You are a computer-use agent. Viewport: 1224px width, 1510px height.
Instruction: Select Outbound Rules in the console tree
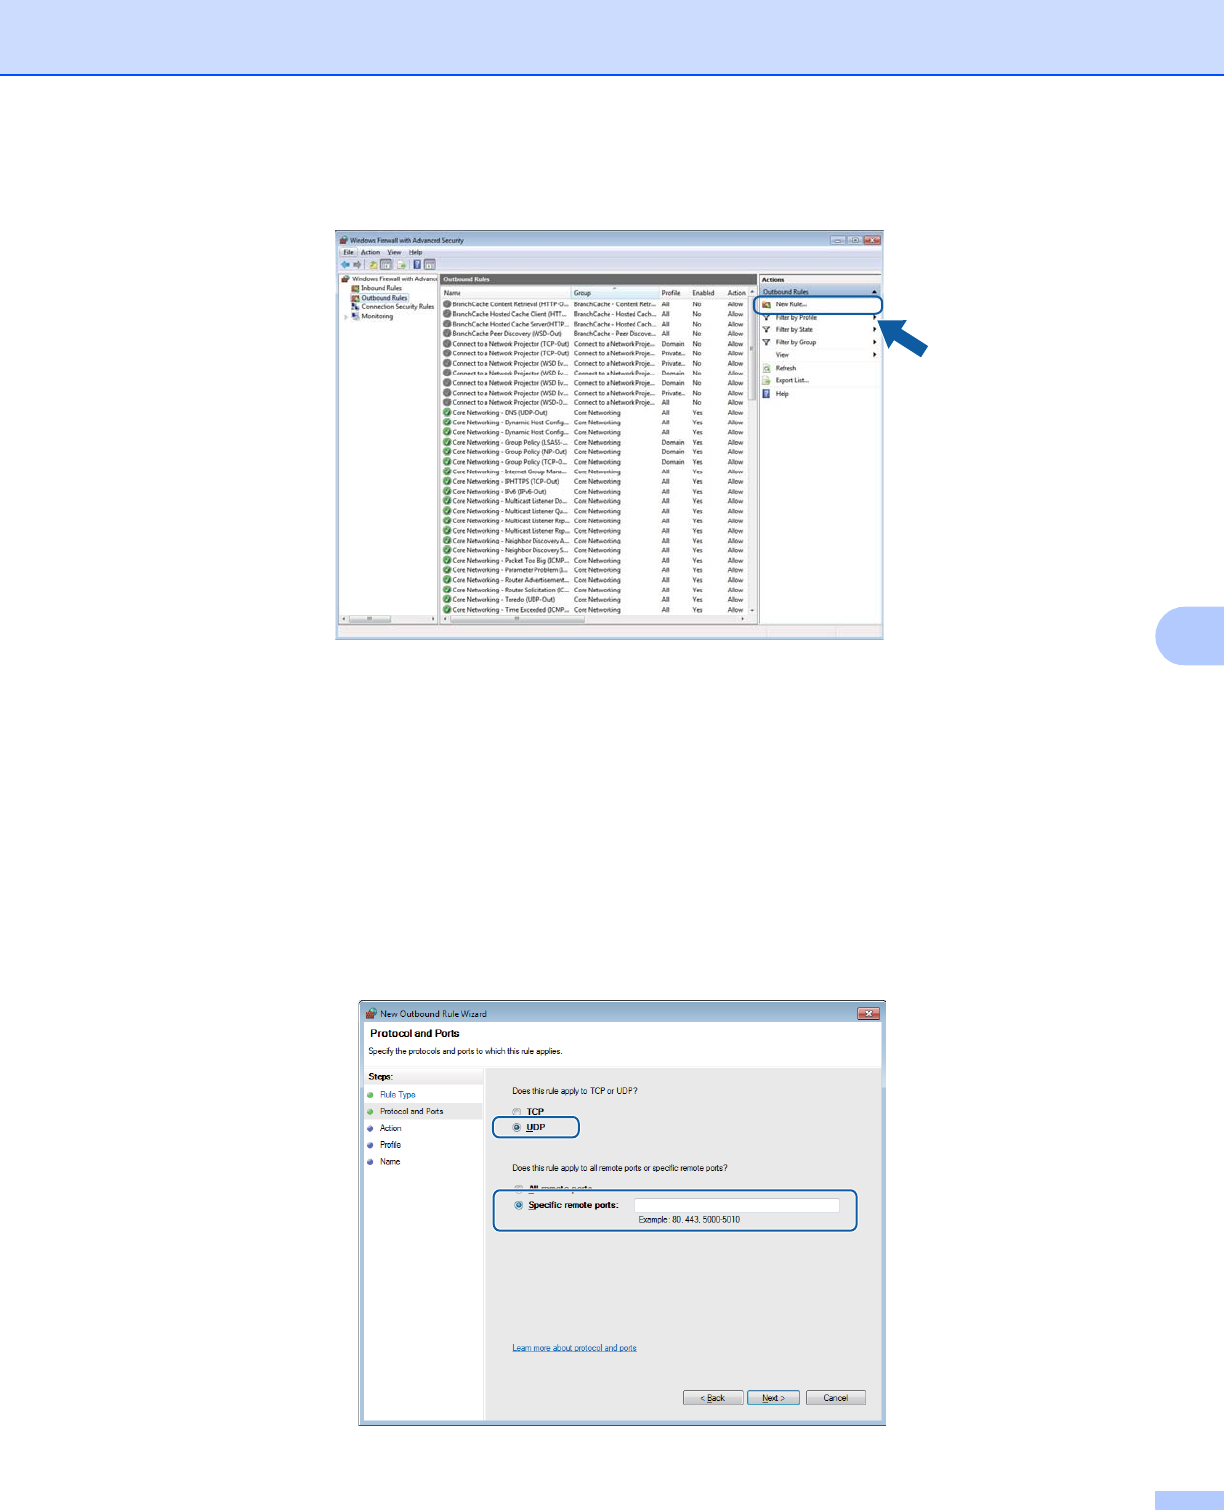(384, 298)
